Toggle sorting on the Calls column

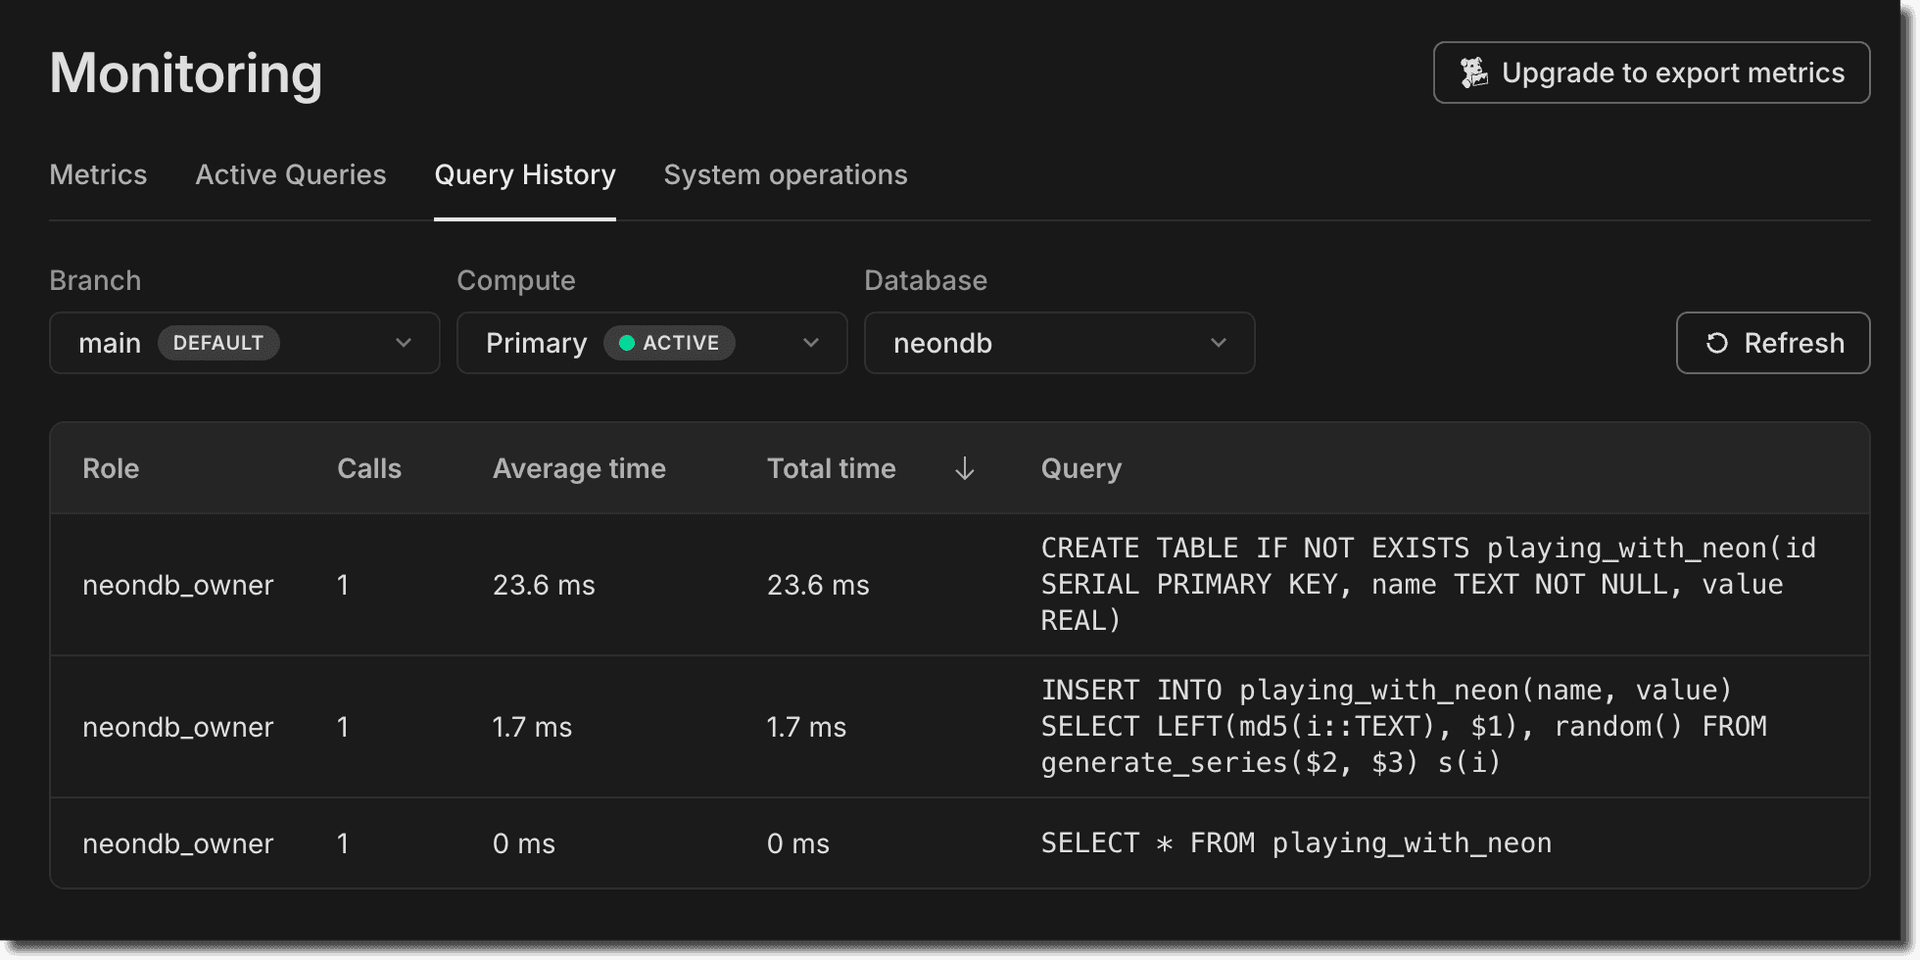[x=369, y=468]
